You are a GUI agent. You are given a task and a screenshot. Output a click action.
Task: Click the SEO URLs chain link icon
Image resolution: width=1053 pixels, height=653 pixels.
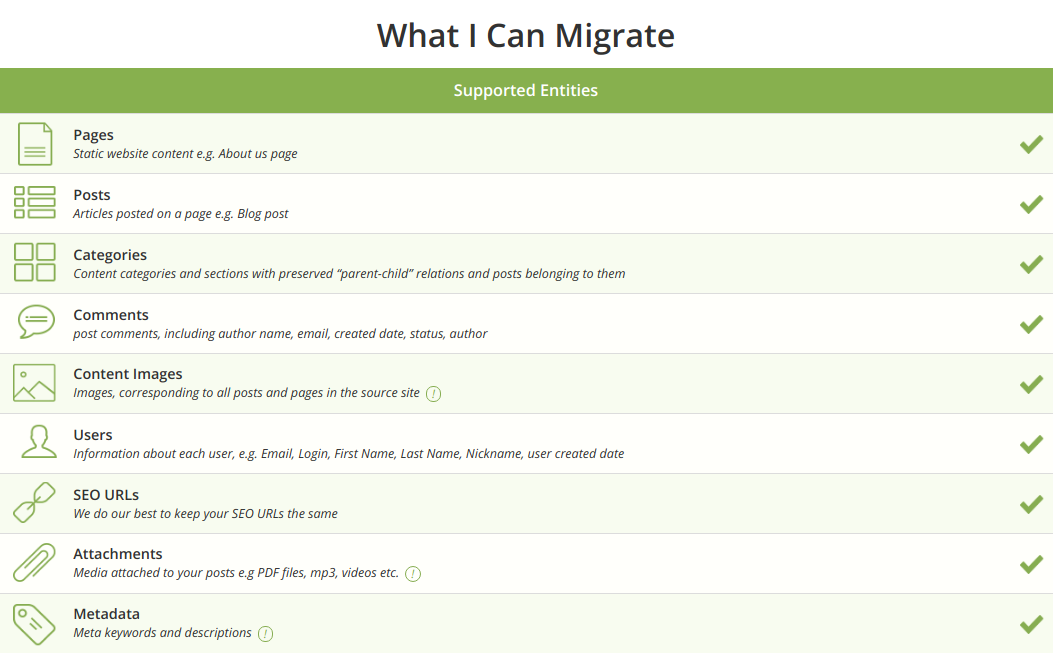[34, 502]
